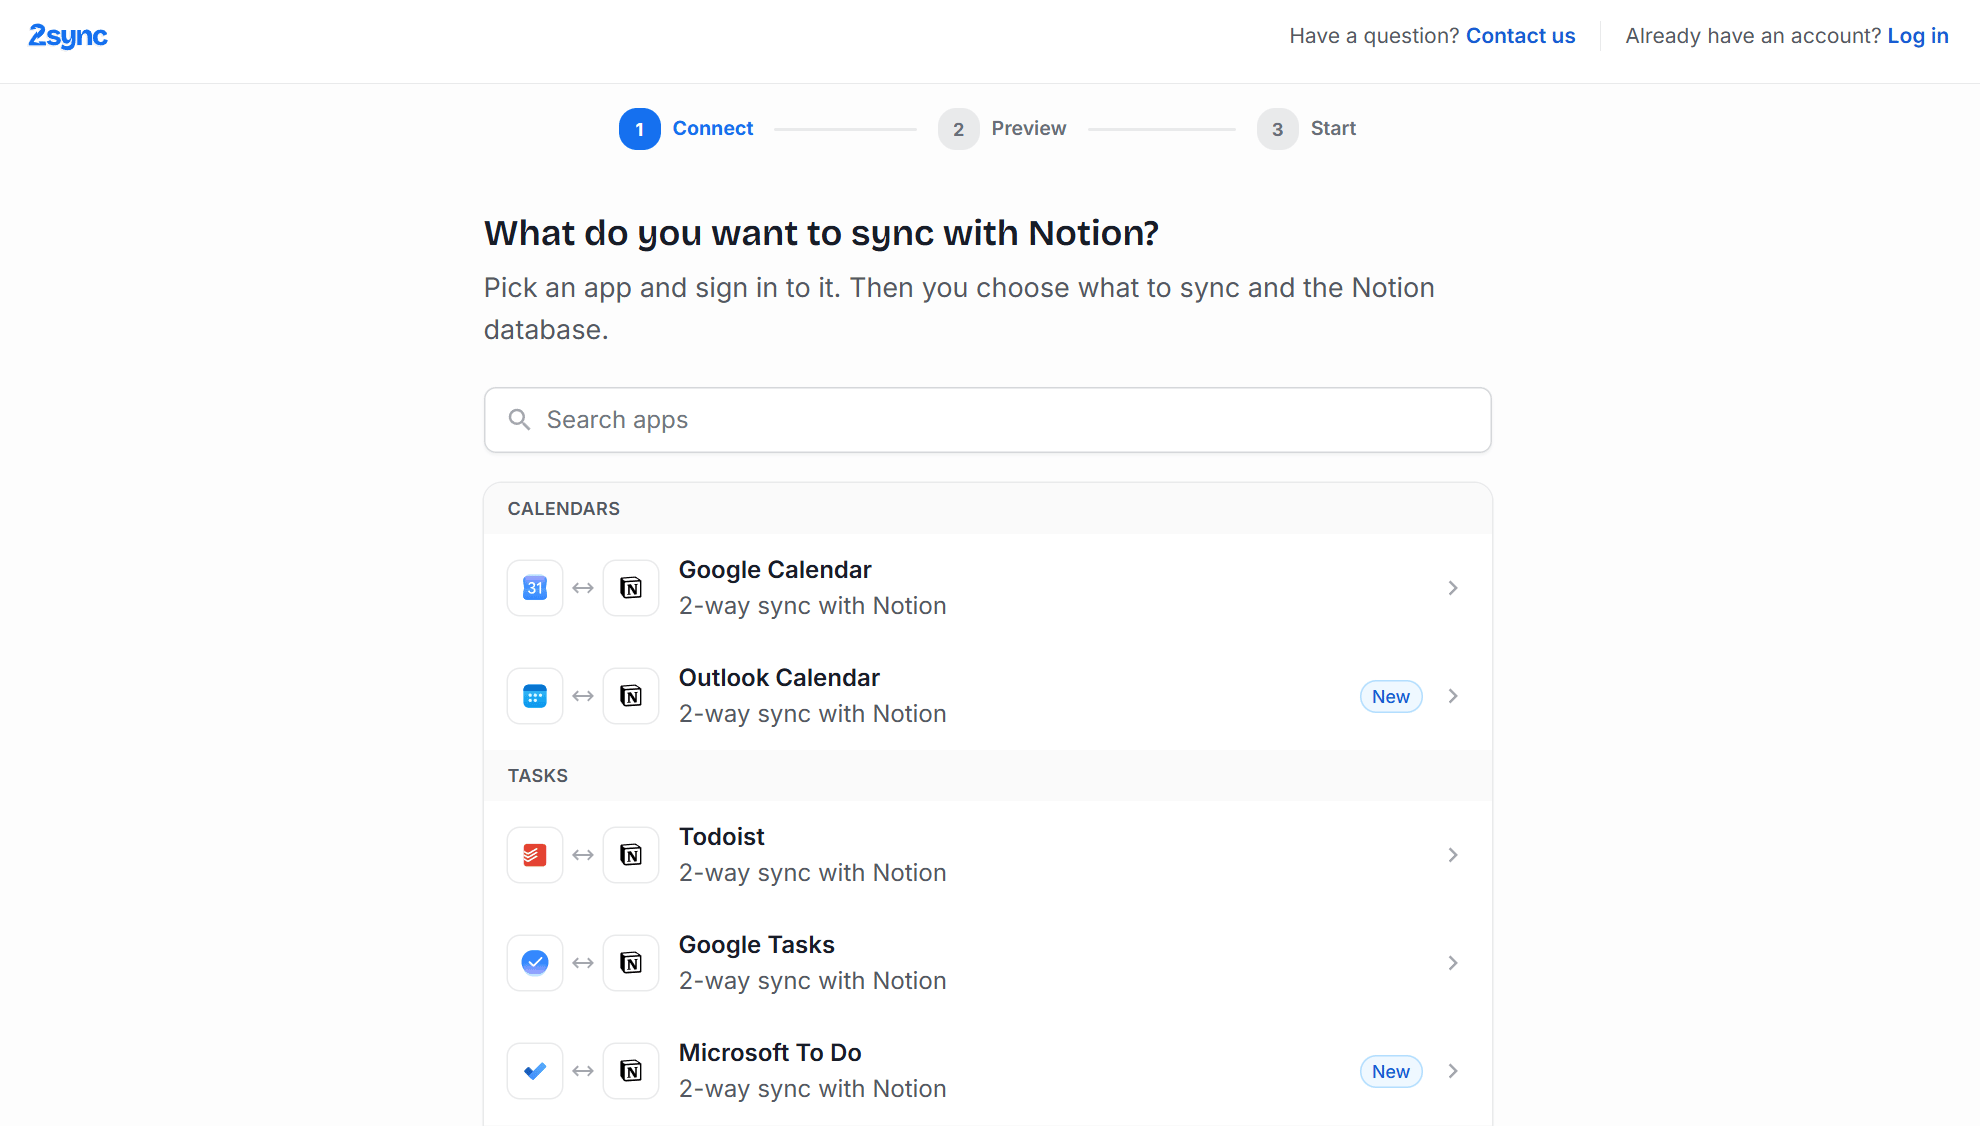This screenshot has height=1126, width=1980.
Task: Click the magnifier icon in search box
Action: (x=519, y=420)
